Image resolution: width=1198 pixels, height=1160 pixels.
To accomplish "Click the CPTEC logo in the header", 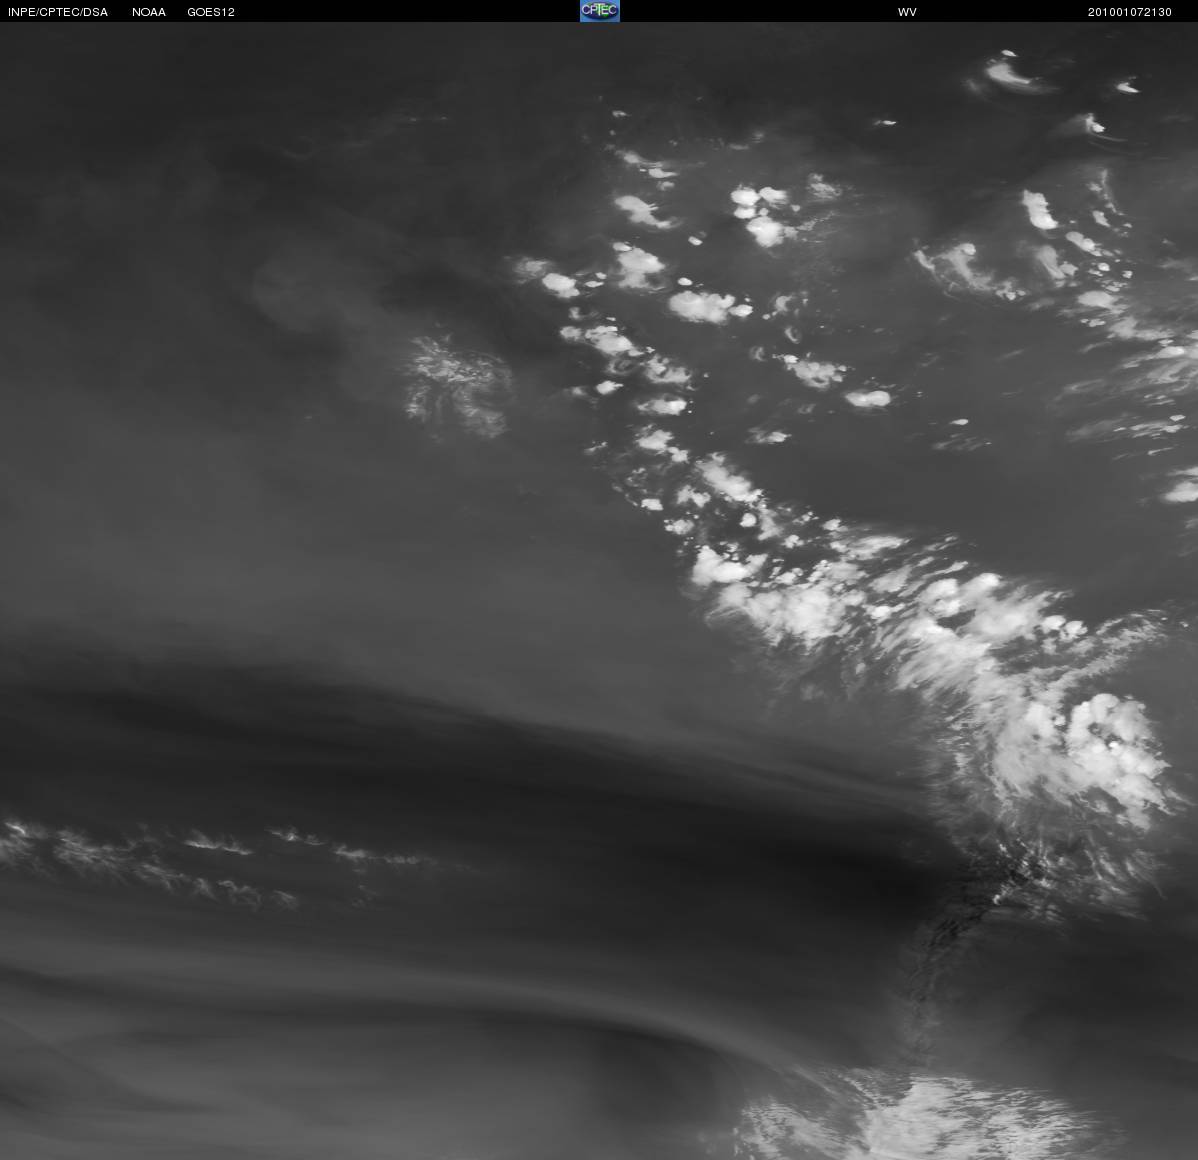I will pos(600,11).
